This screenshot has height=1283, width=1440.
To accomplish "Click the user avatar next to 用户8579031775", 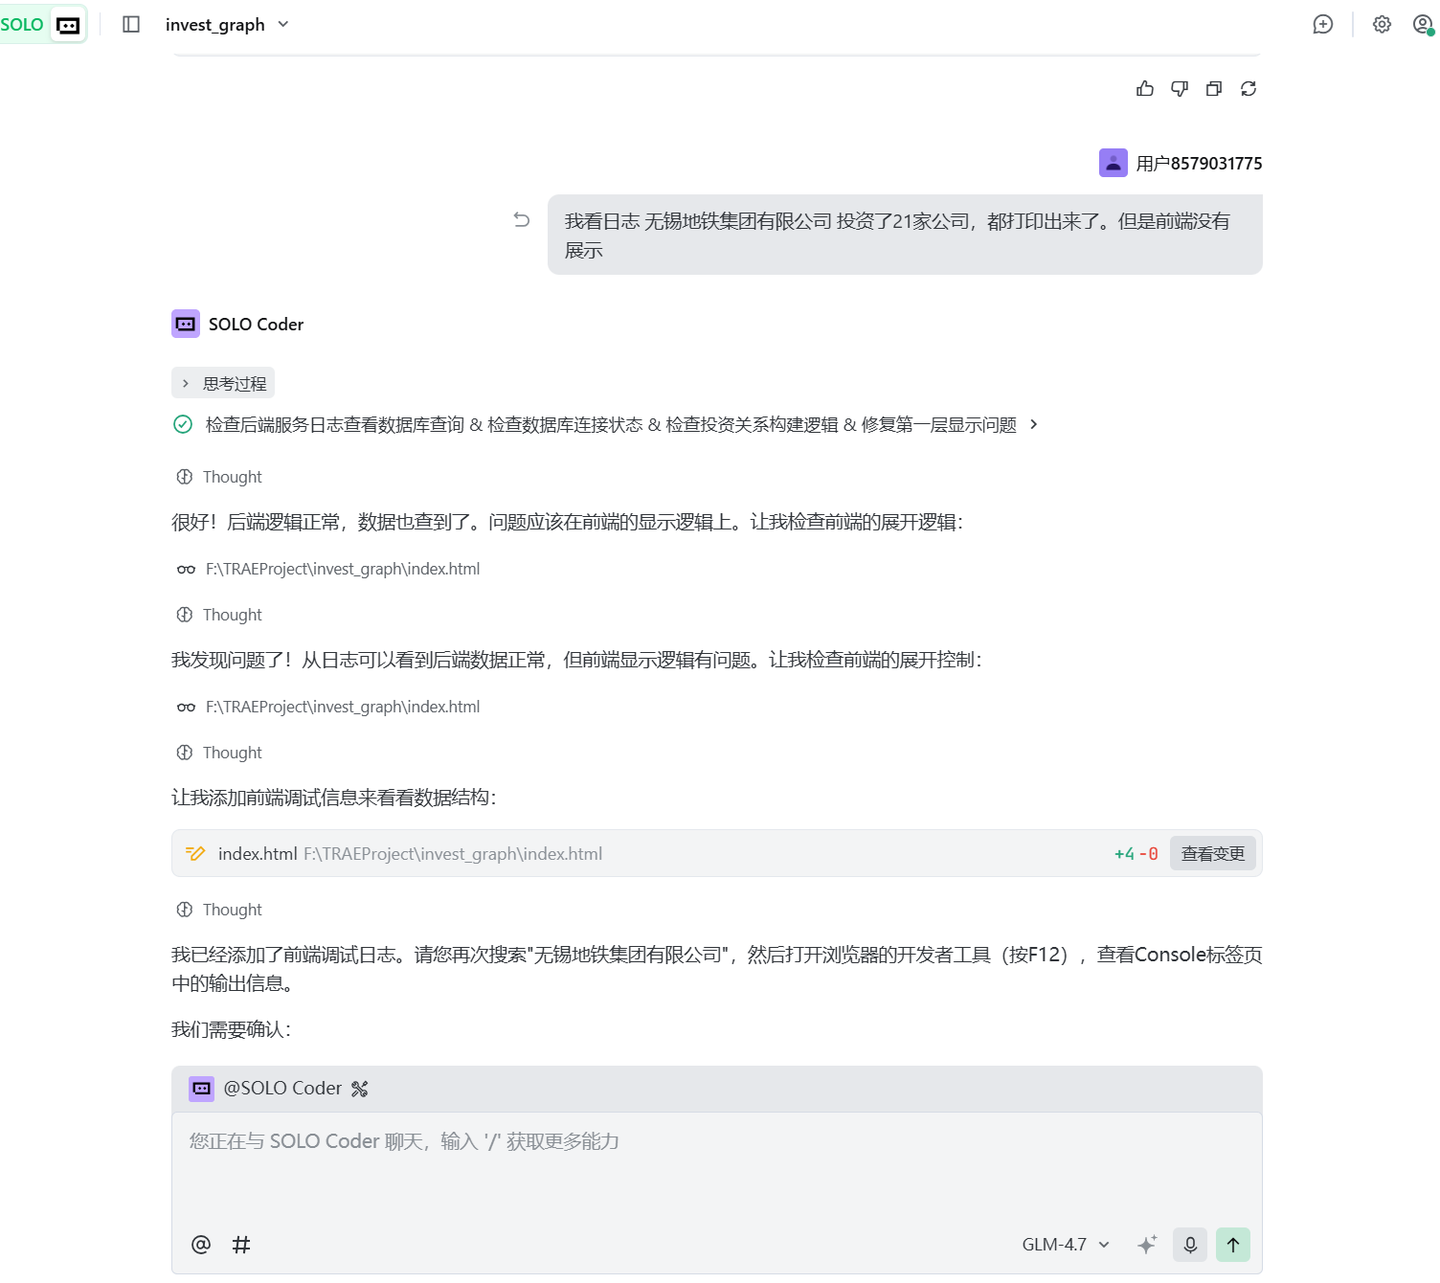I will [x=1113, y=163].
